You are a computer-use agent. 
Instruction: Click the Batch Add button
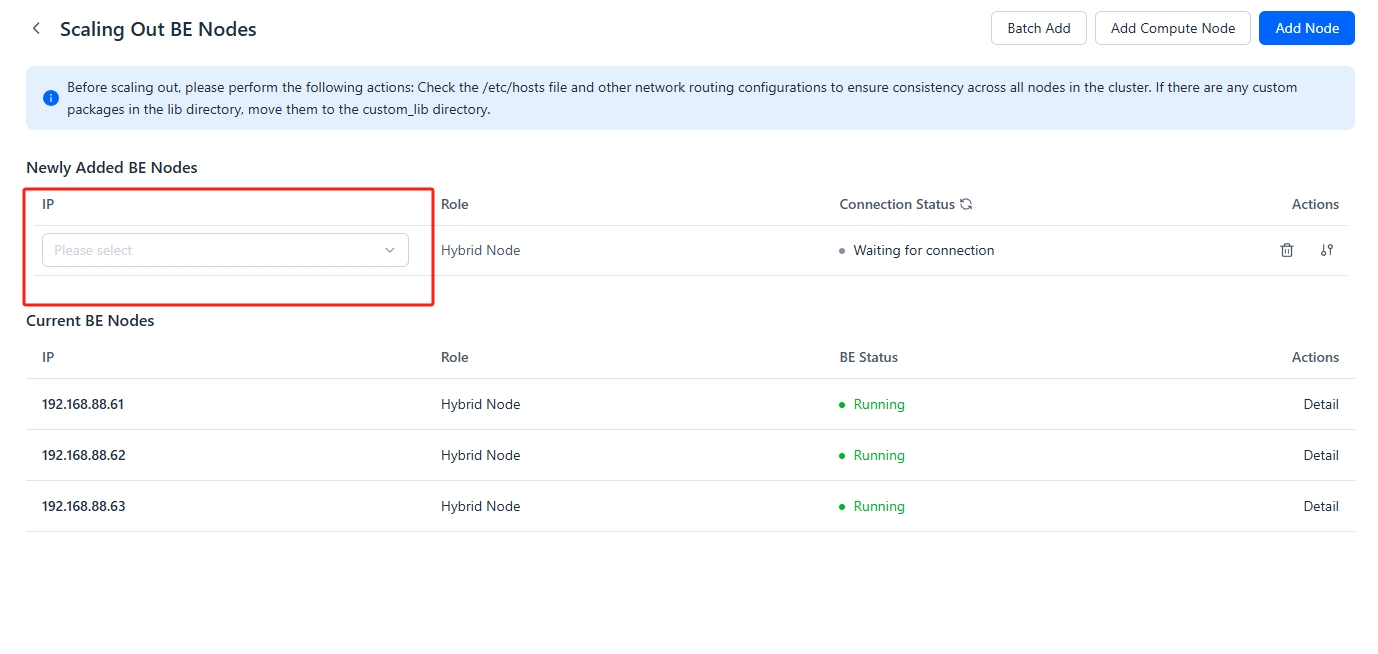[x=1038, y=28]
